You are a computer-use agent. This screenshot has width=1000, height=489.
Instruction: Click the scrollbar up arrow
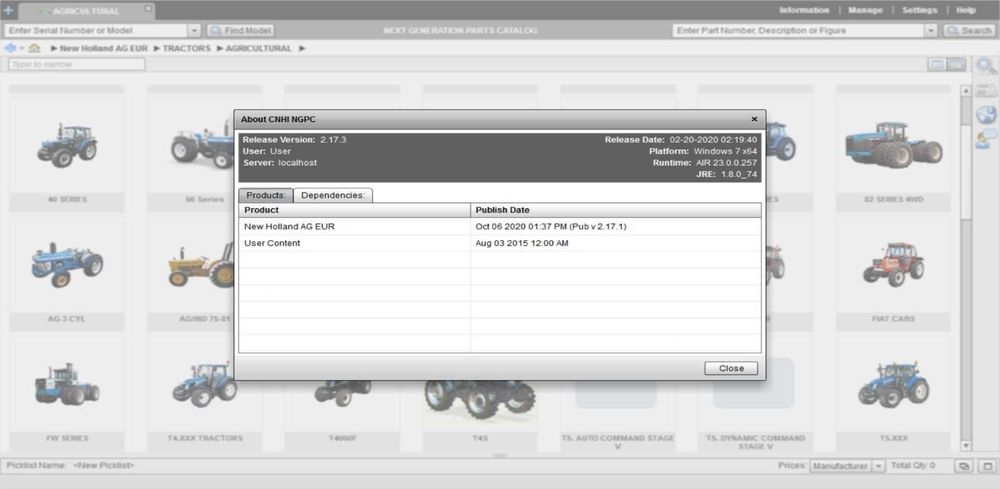click(966, 91)
